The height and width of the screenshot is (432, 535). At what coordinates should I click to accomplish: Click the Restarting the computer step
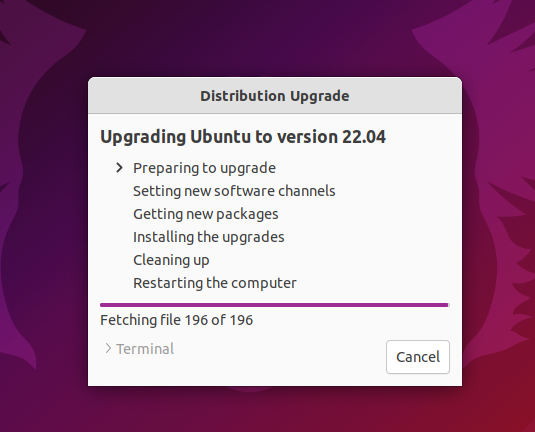click(x=215, y=283)
